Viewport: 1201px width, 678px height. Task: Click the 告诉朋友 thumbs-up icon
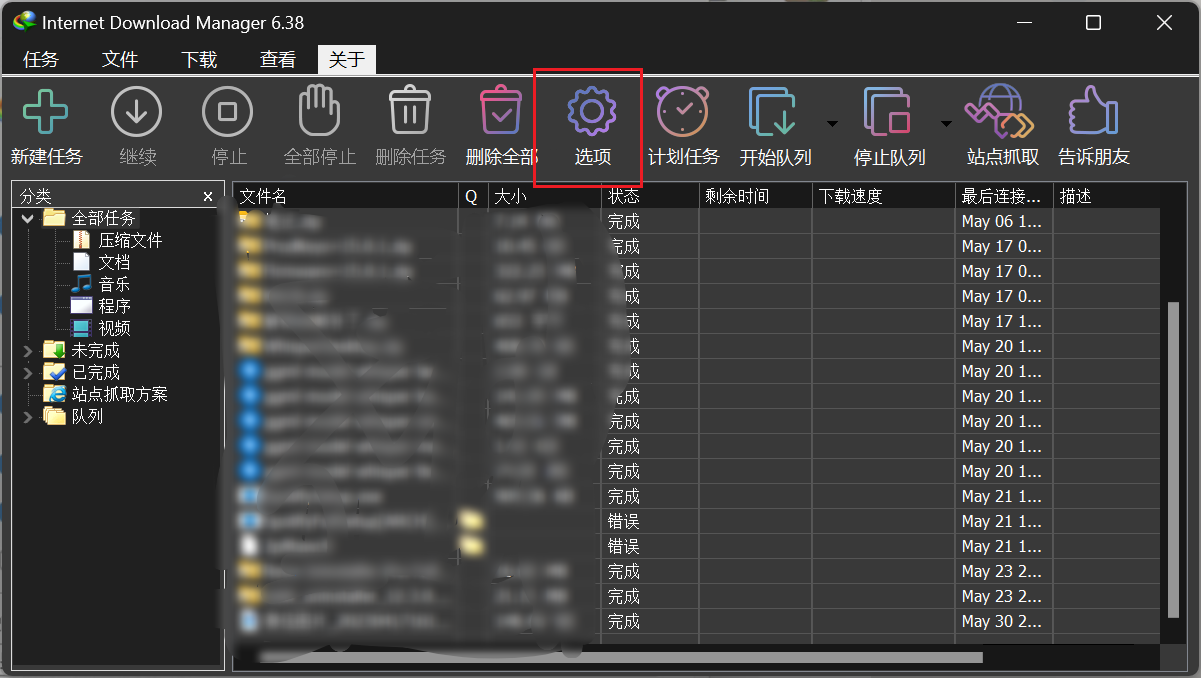pos(1093,111)
